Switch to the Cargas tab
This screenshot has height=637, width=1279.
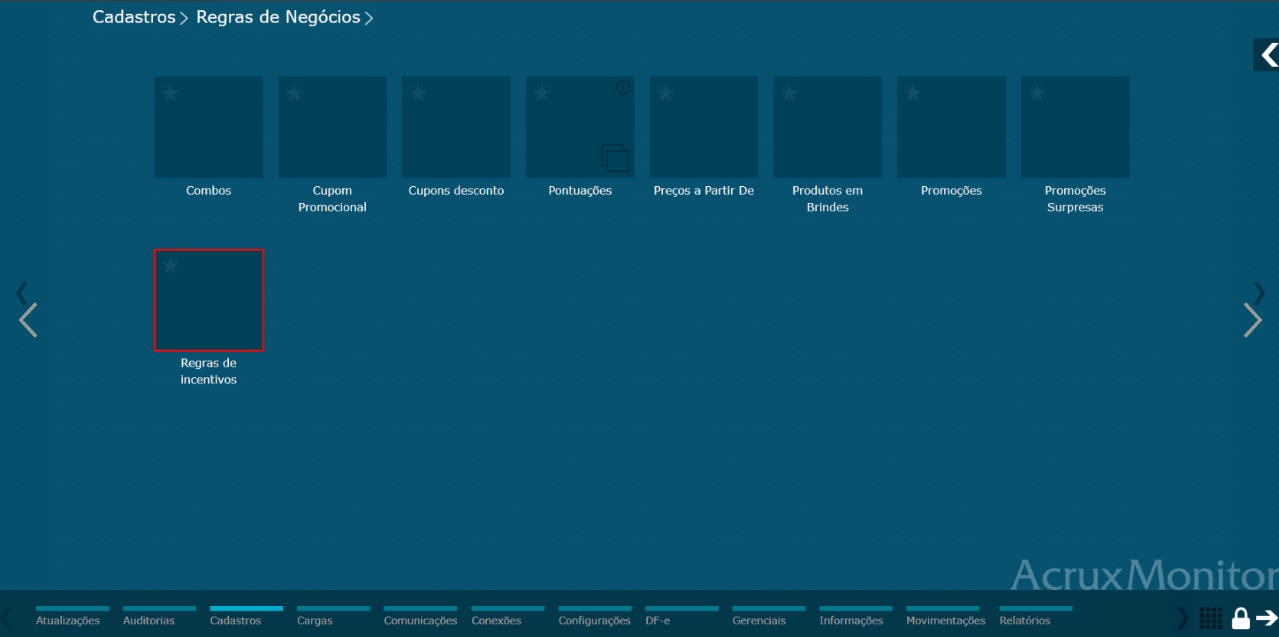[333, 615]
